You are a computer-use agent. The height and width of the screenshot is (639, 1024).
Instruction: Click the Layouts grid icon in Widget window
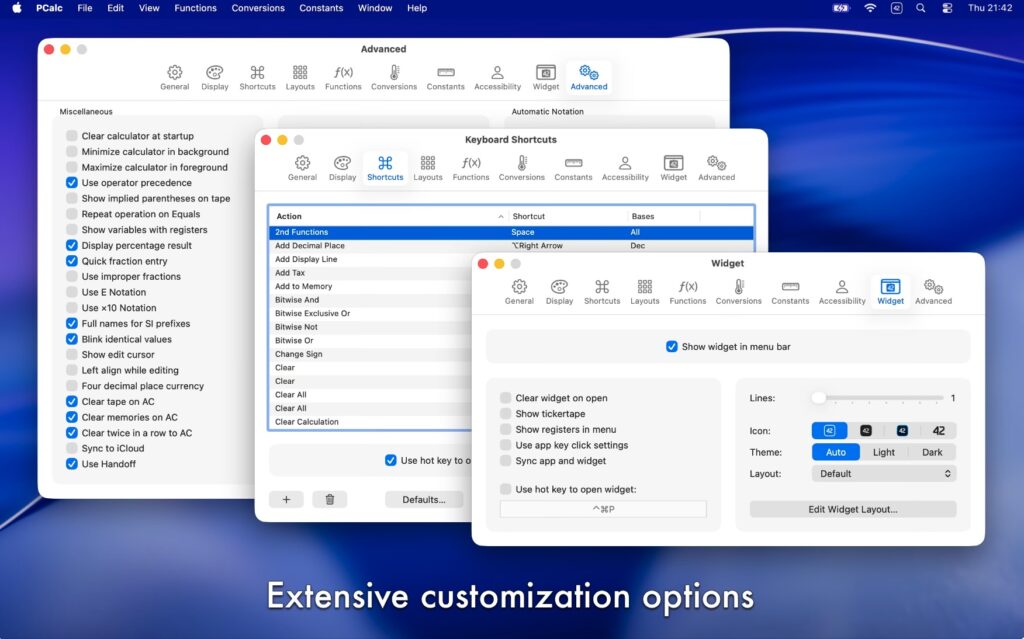coord(644,290)
